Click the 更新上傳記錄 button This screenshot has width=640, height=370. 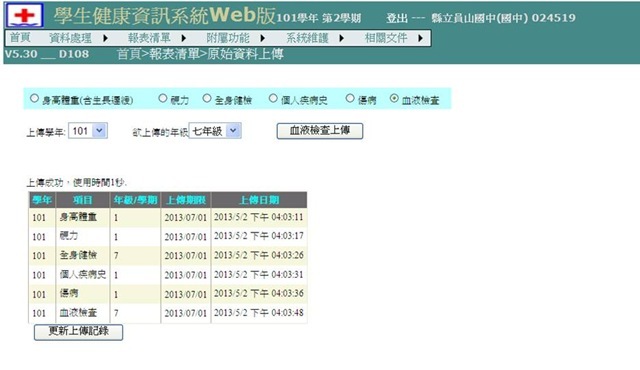(78, 332)
